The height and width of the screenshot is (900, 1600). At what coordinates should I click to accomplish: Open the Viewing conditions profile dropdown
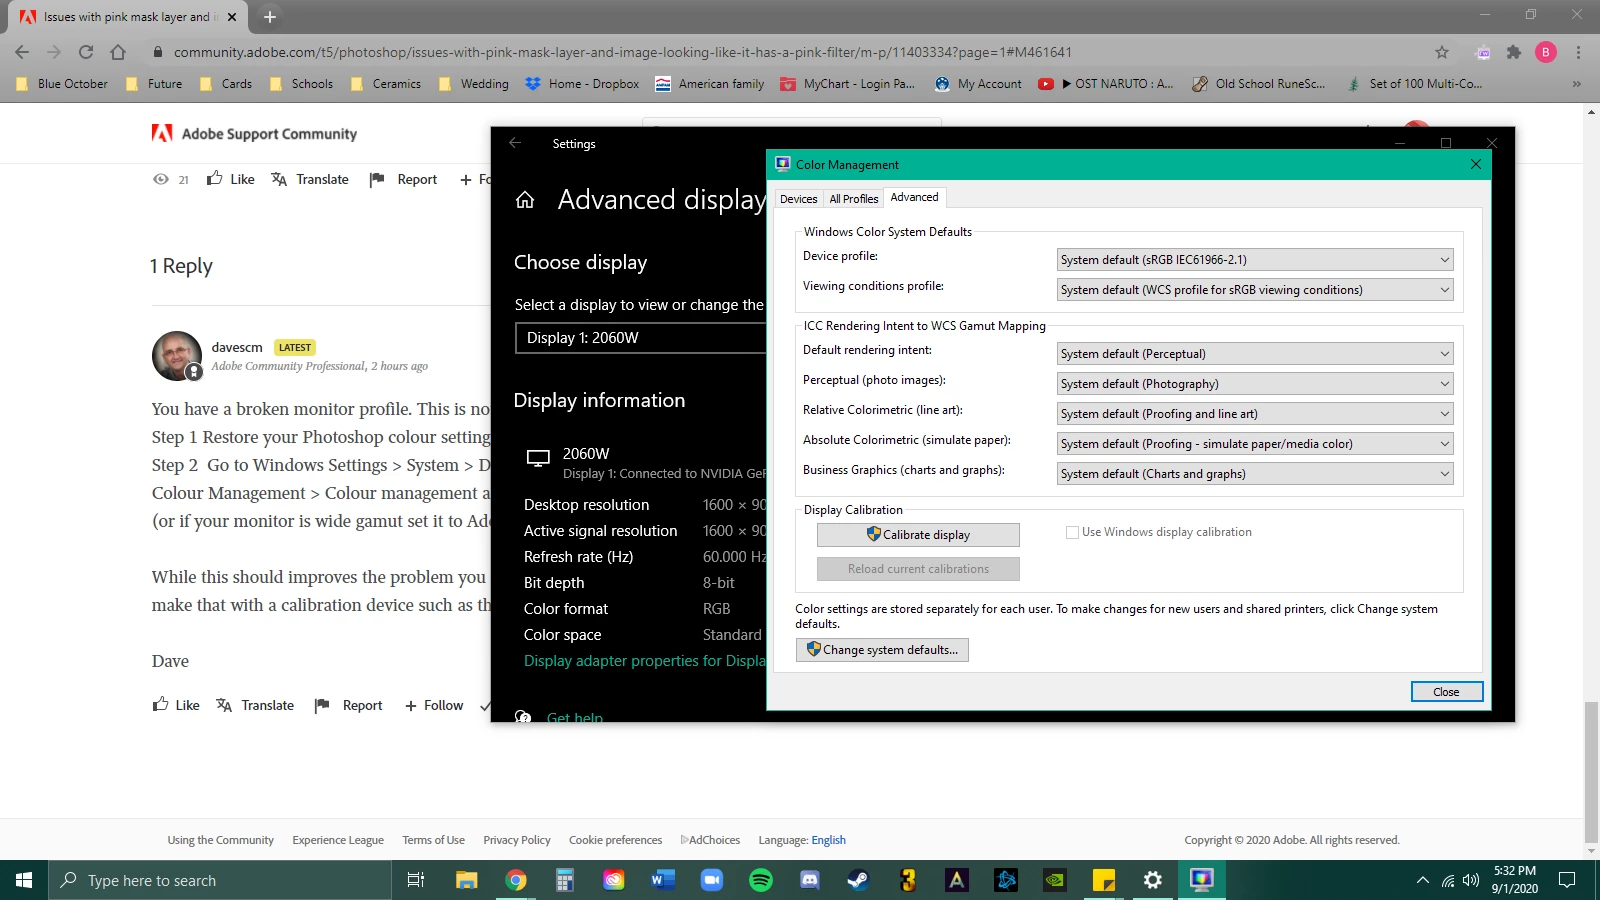point(1255,290)
